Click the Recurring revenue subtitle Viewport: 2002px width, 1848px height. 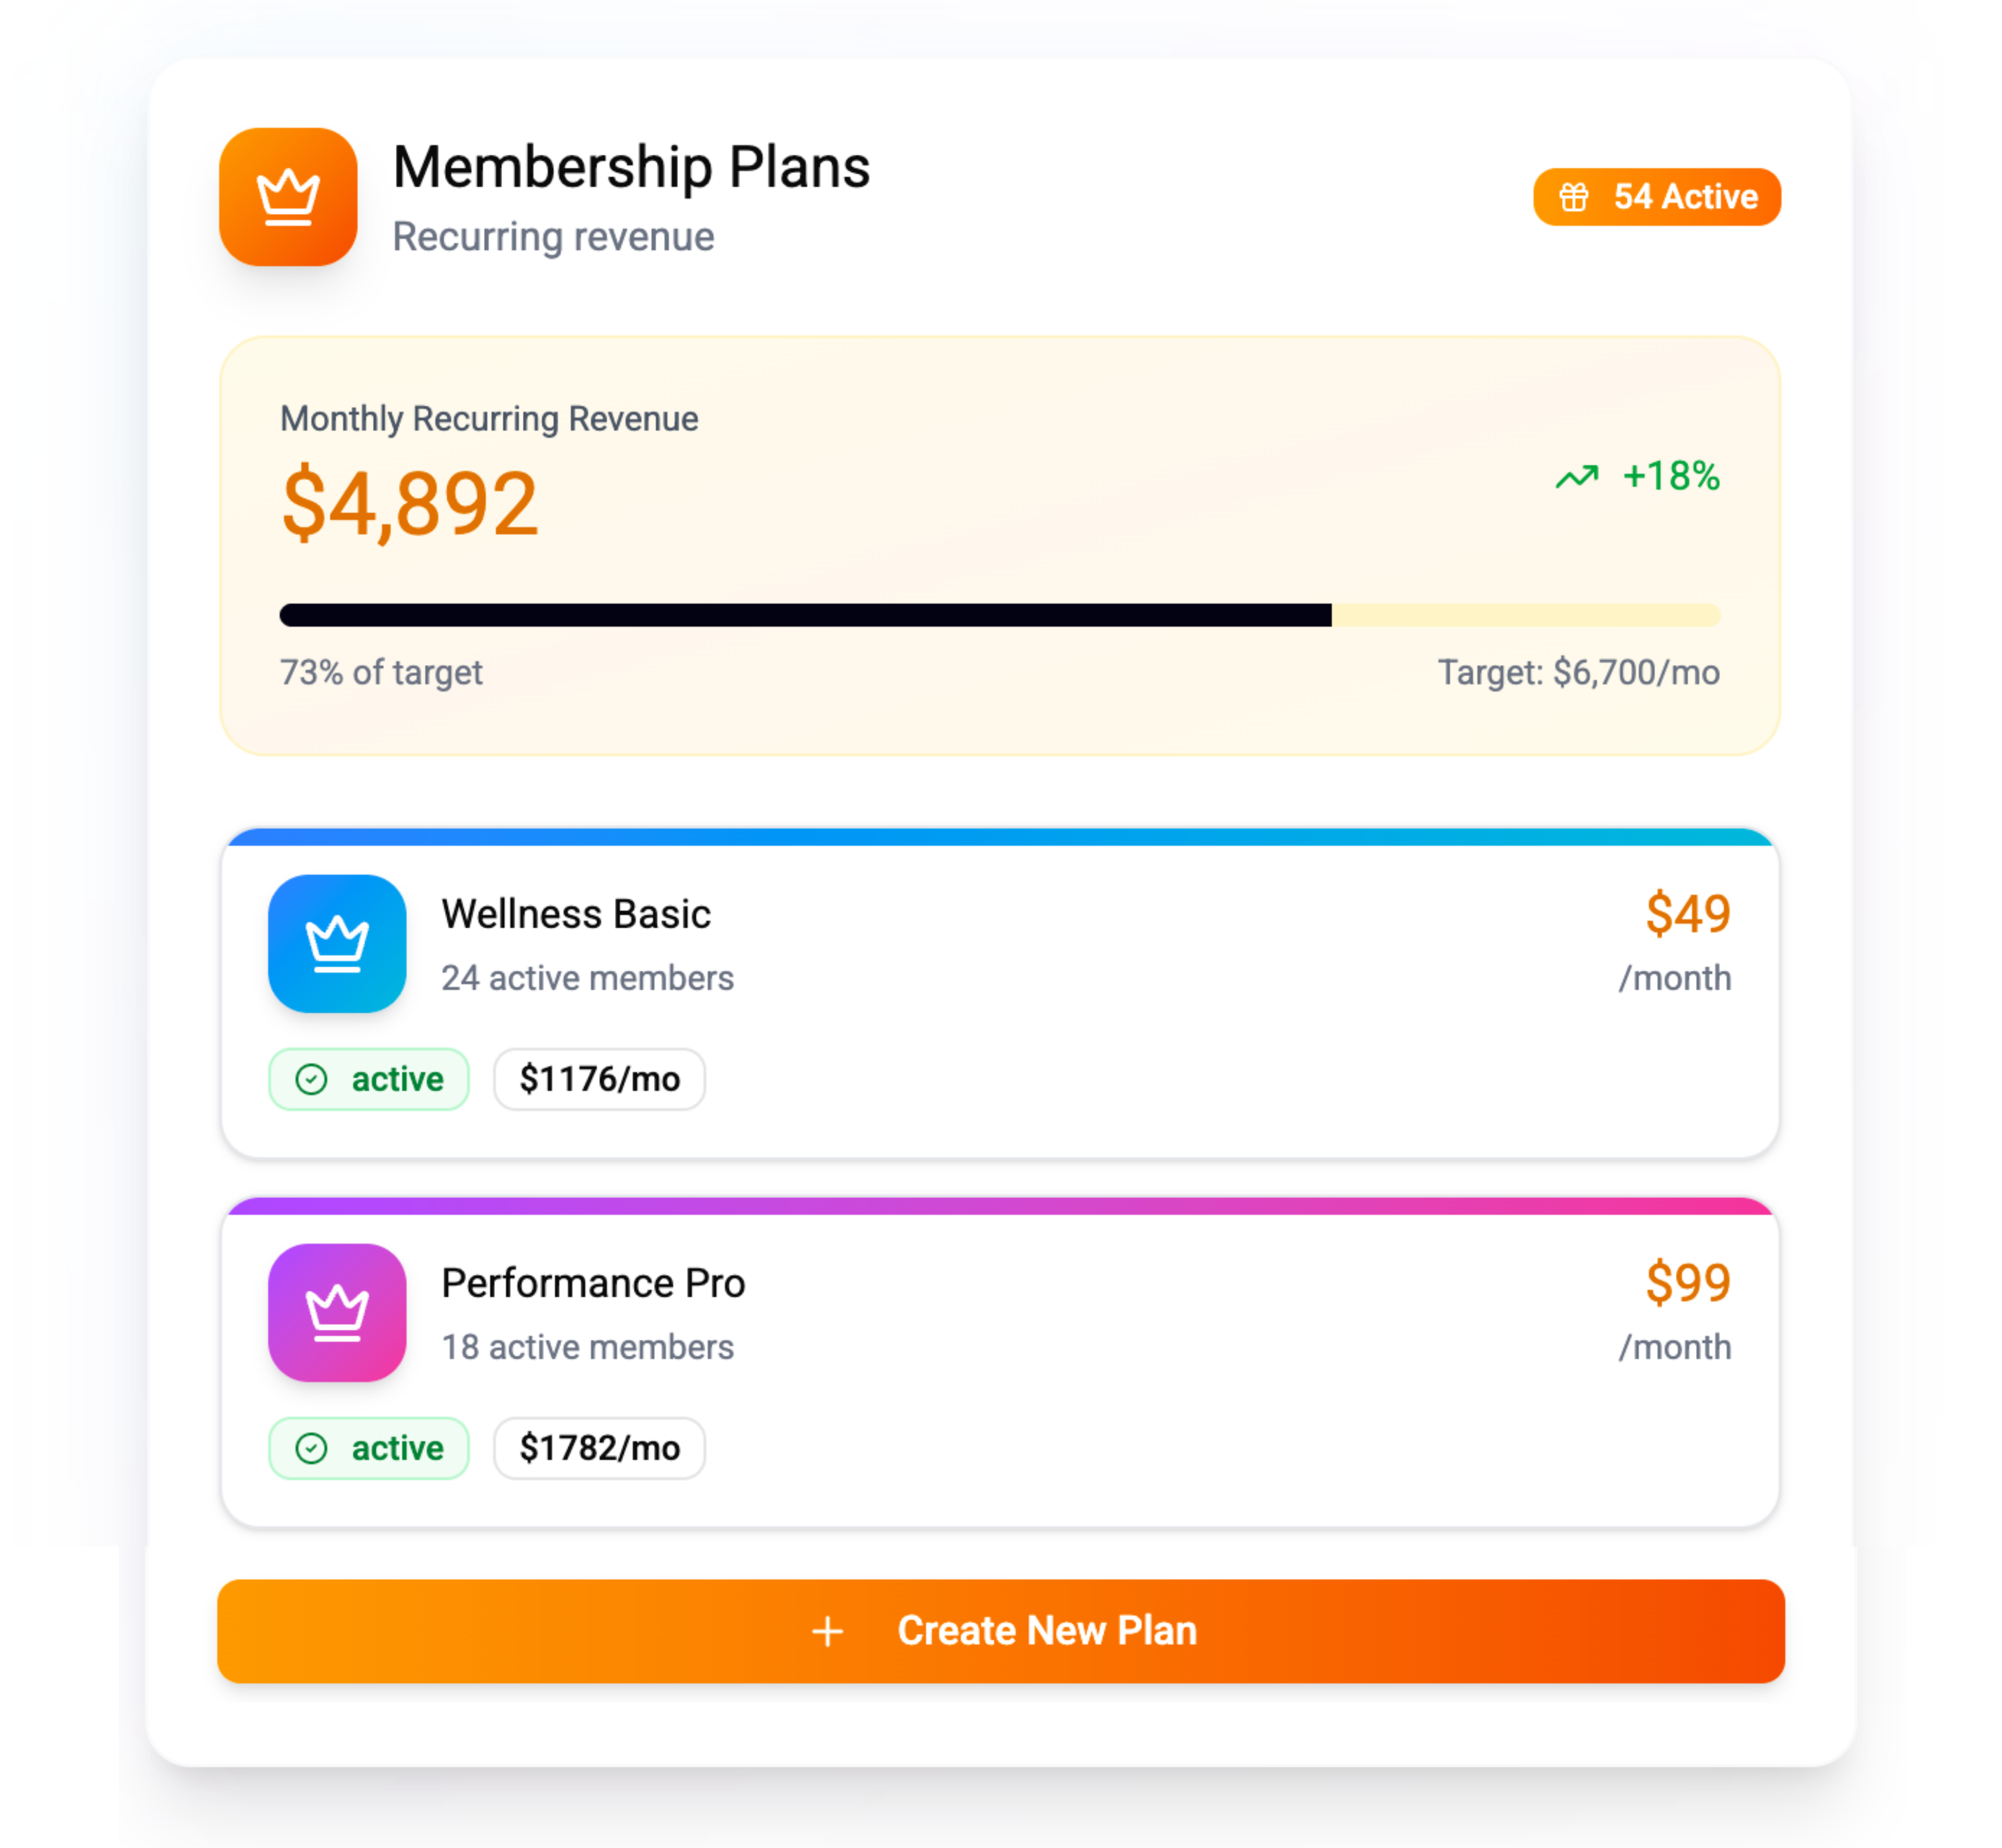pos(555,237)
